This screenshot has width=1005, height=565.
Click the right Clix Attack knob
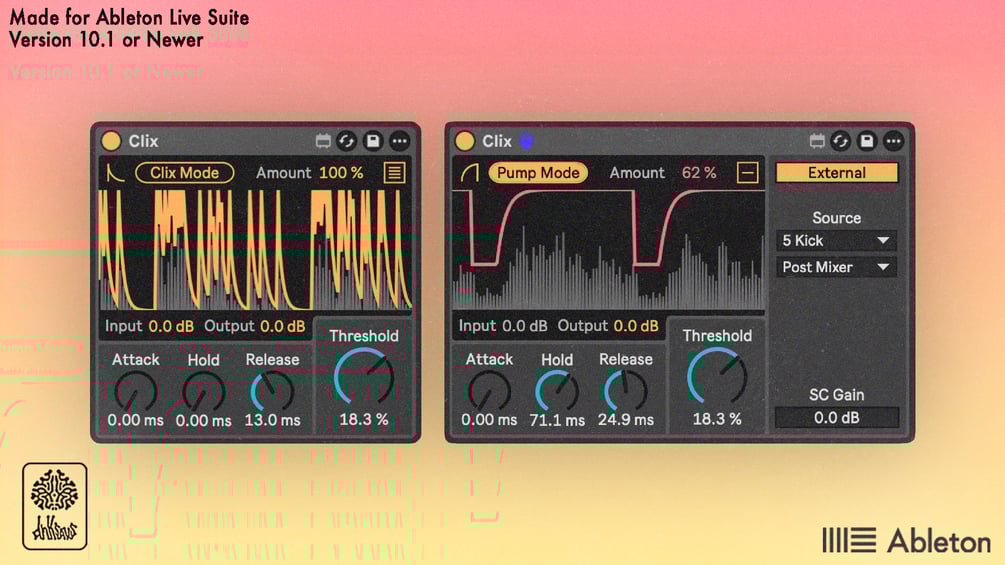[489, 392]
